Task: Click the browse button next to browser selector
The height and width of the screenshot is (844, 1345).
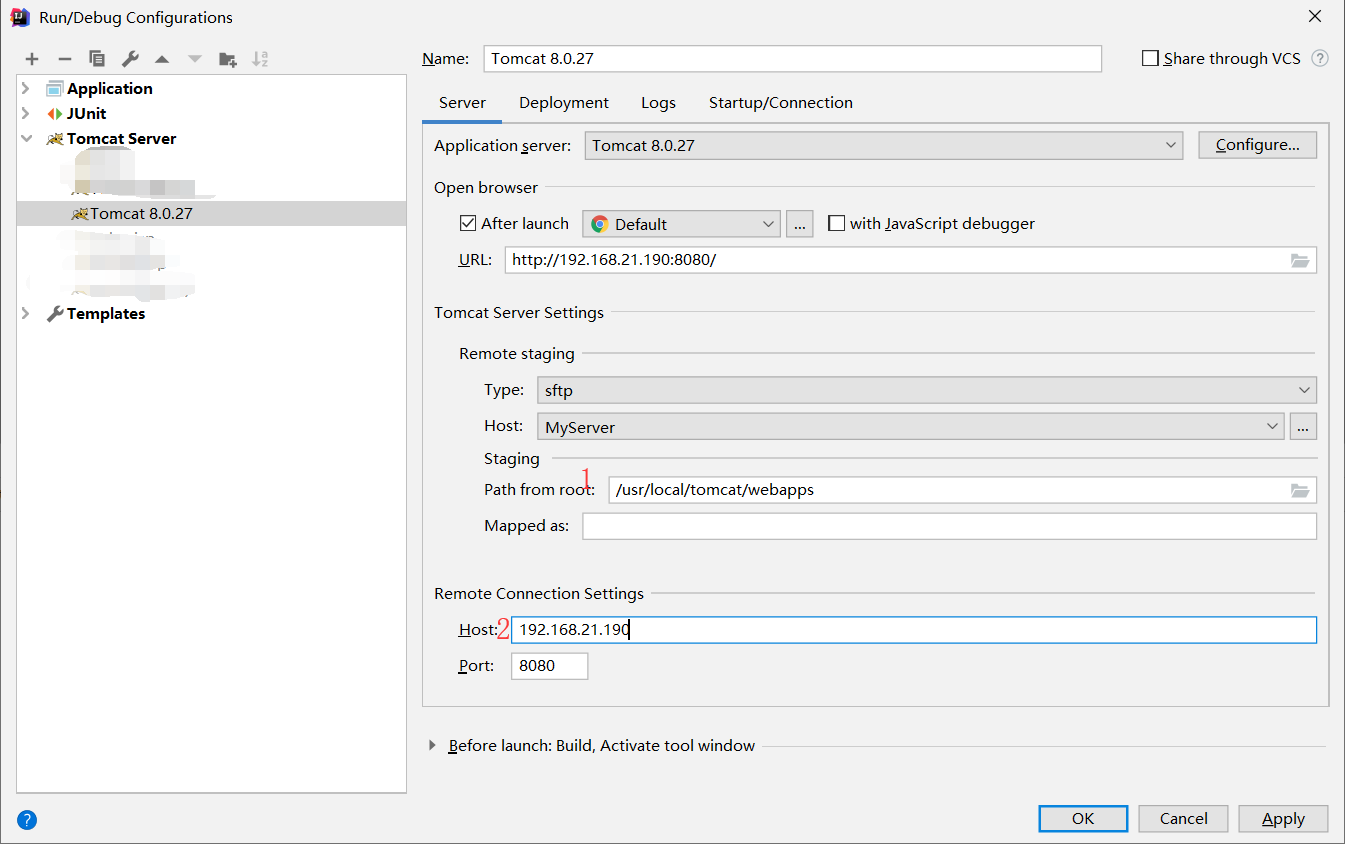Action: tap(800, 224)
